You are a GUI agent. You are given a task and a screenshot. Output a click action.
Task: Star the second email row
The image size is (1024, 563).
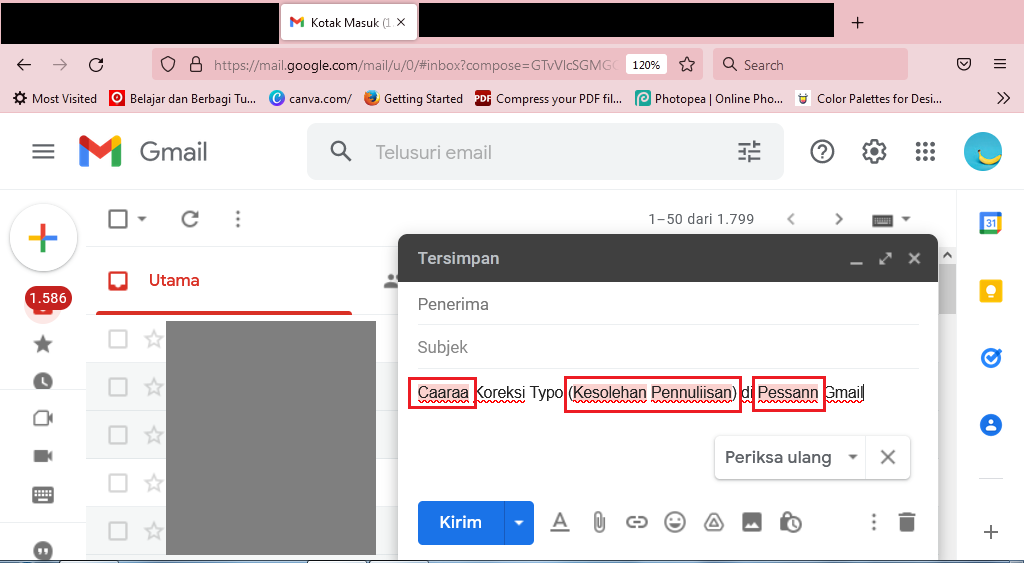pyautogui.click(x=153, y=387)
